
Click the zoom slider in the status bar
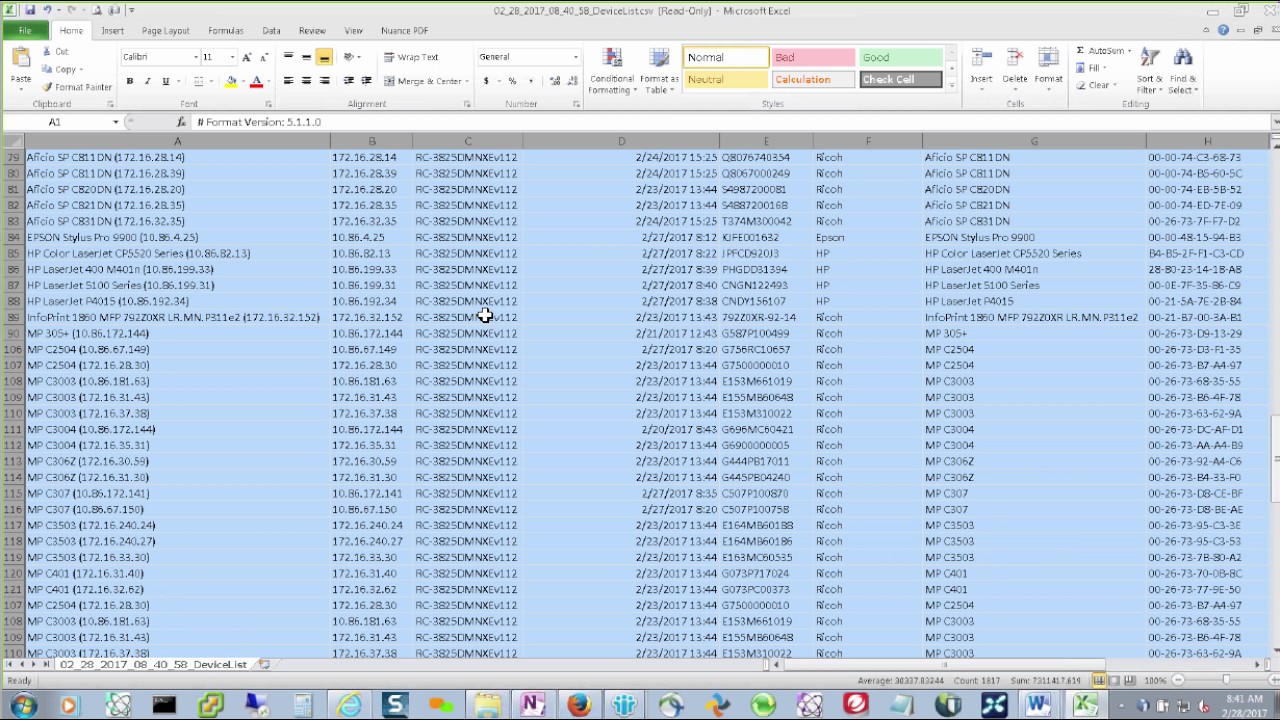click(1227, 680)
